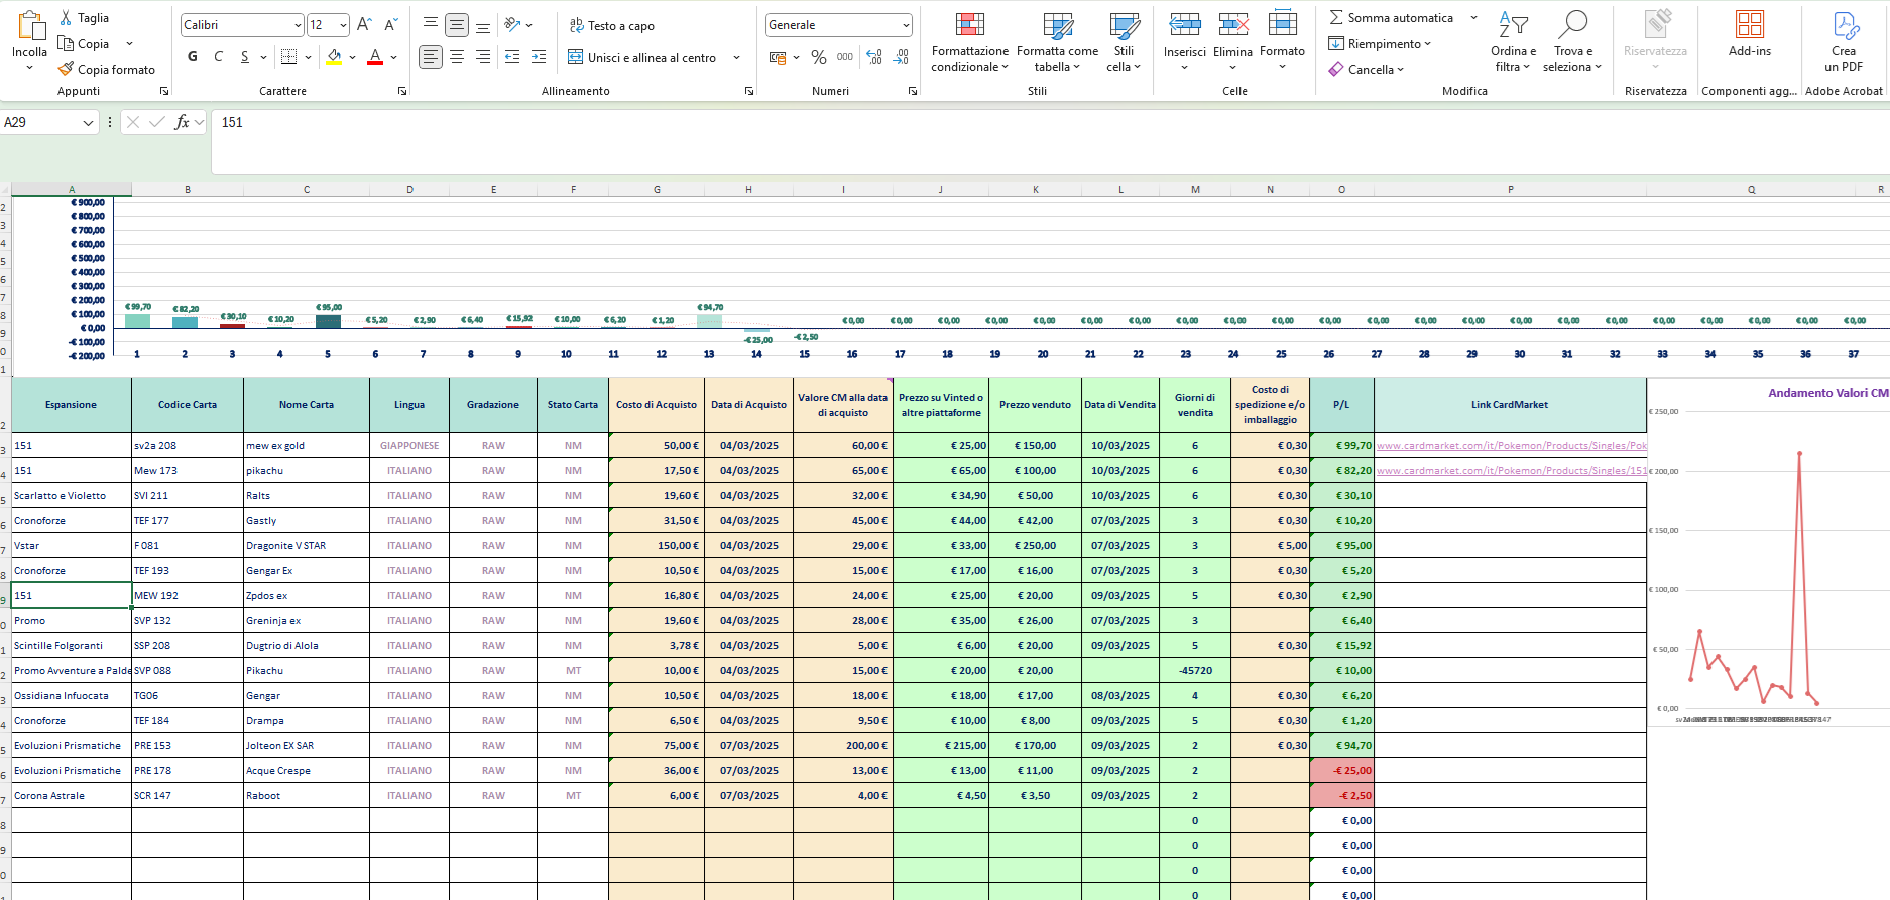Open font size 12 dropdown
Viewport: 1890px width, 900px height.
point(343,25)
